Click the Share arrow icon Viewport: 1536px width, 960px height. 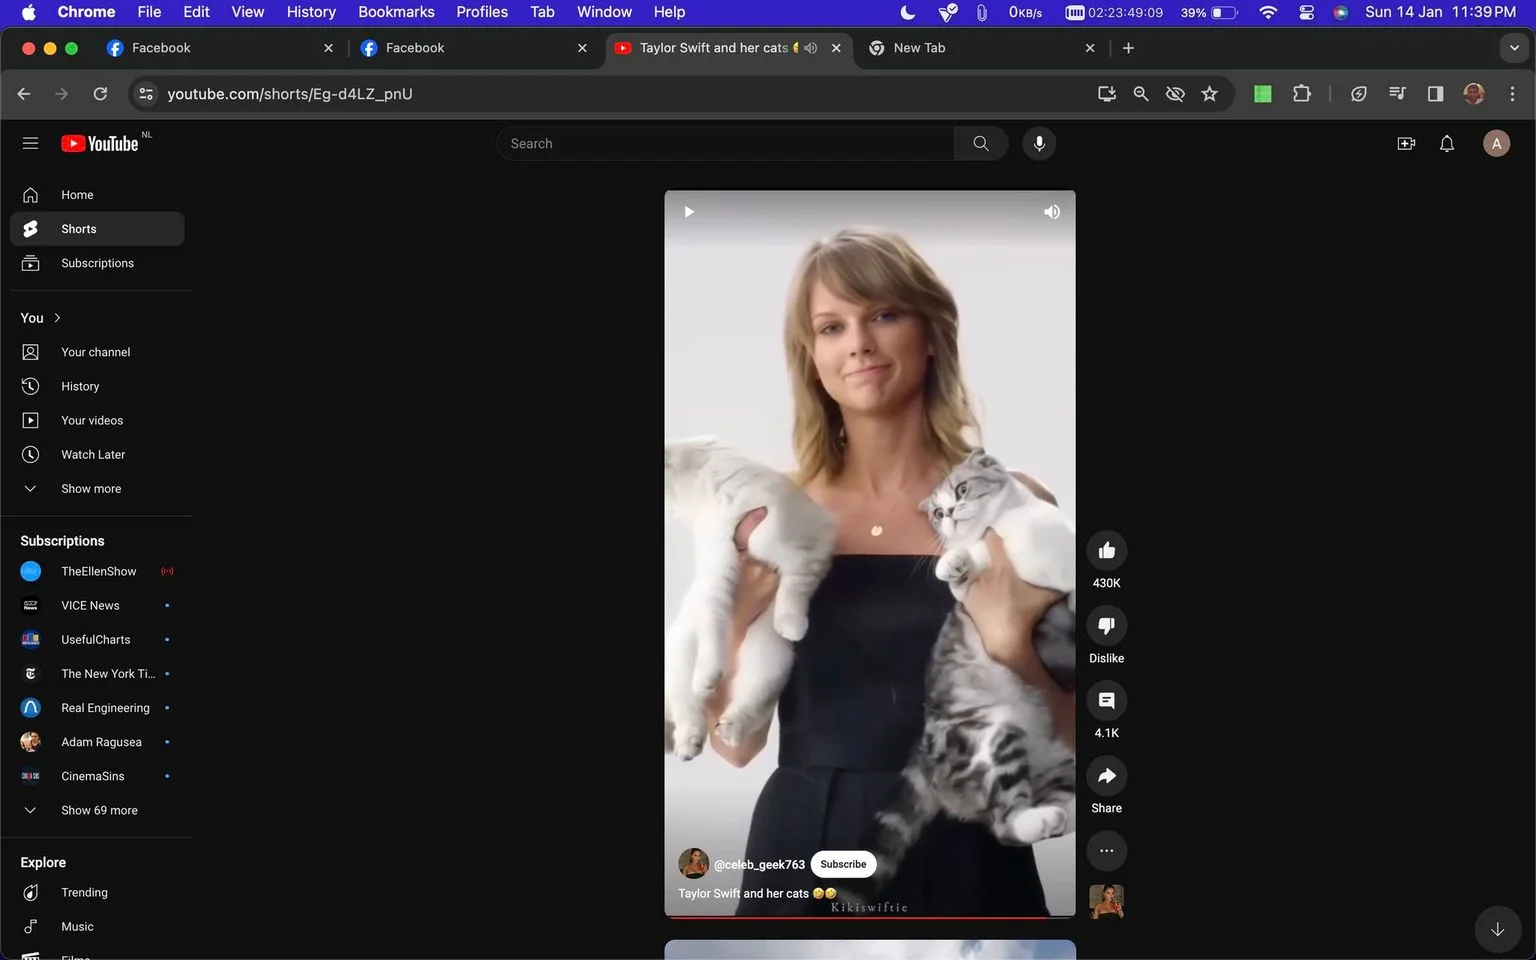1106,776
